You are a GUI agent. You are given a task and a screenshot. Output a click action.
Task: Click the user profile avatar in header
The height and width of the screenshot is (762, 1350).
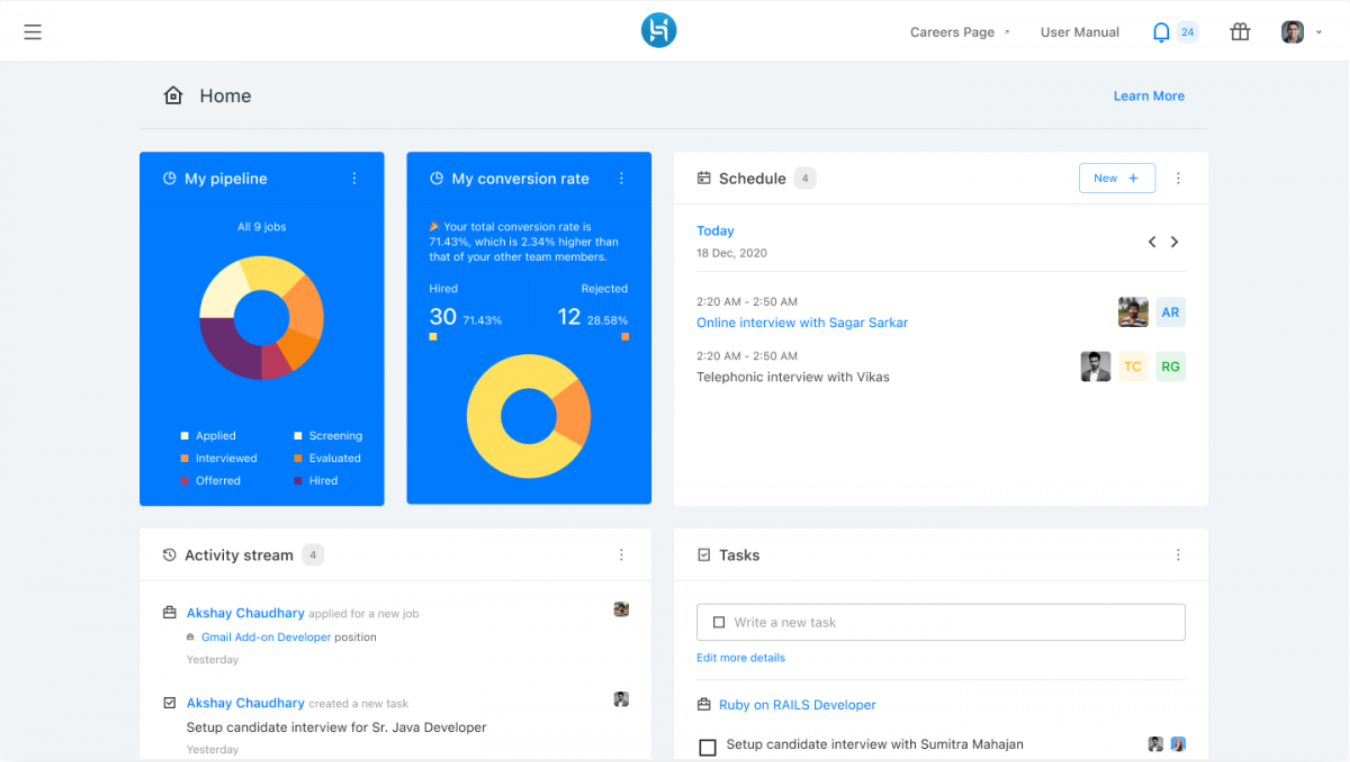pyautogui.click(x=1293, y=32)
